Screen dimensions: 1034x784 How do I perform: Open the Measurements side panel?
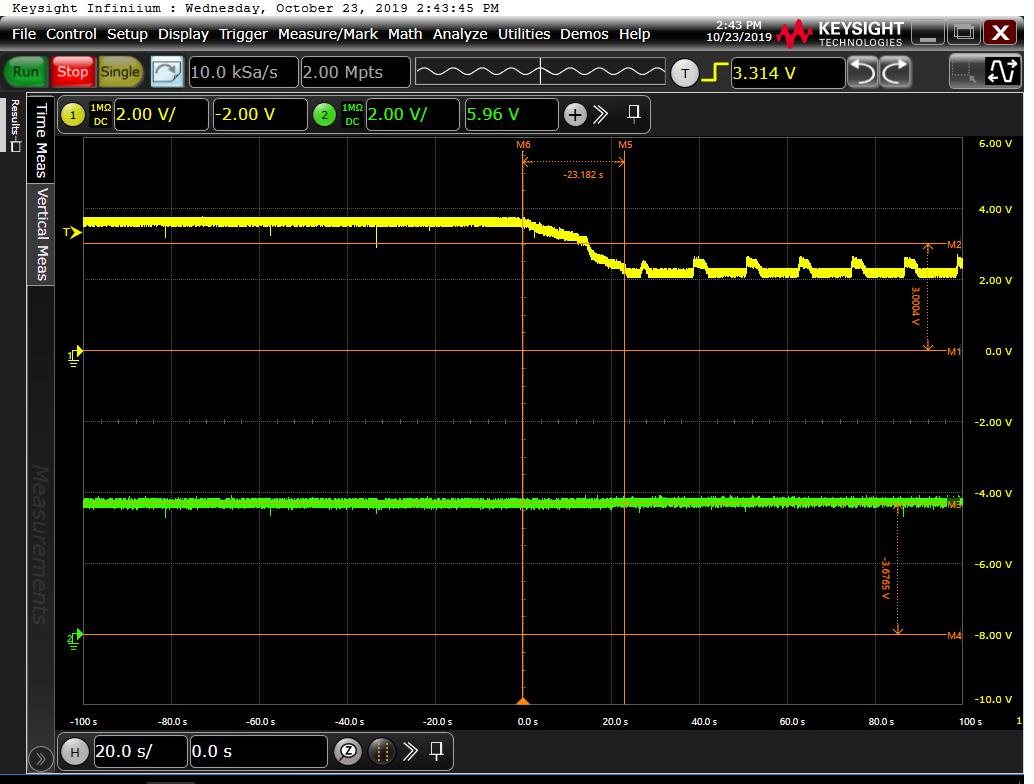(41, 545)
